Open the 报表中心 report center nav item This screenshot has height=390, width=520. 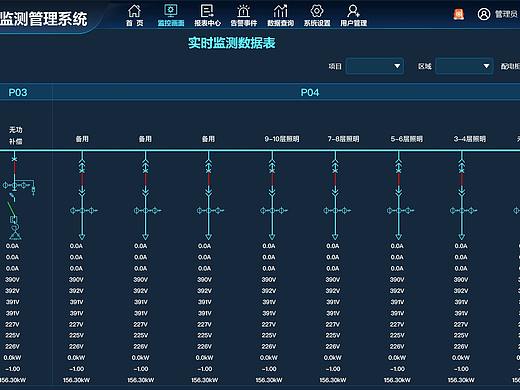click(x=207, y=15)
